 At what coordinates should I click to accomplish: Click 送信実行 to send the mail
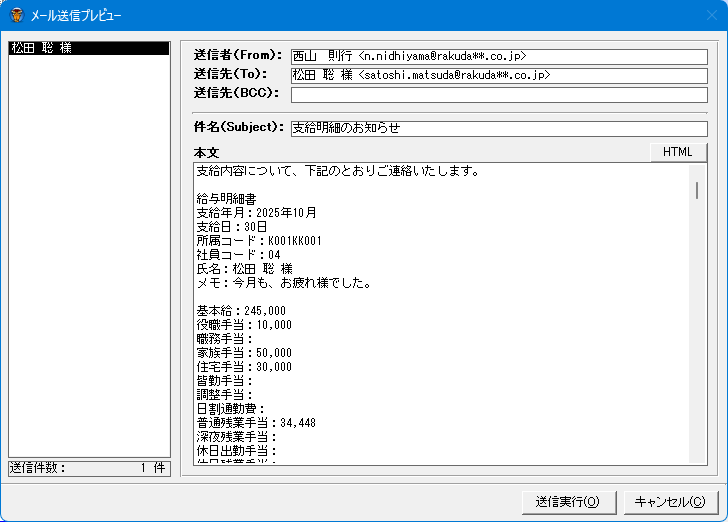click(x=567, y=502)
